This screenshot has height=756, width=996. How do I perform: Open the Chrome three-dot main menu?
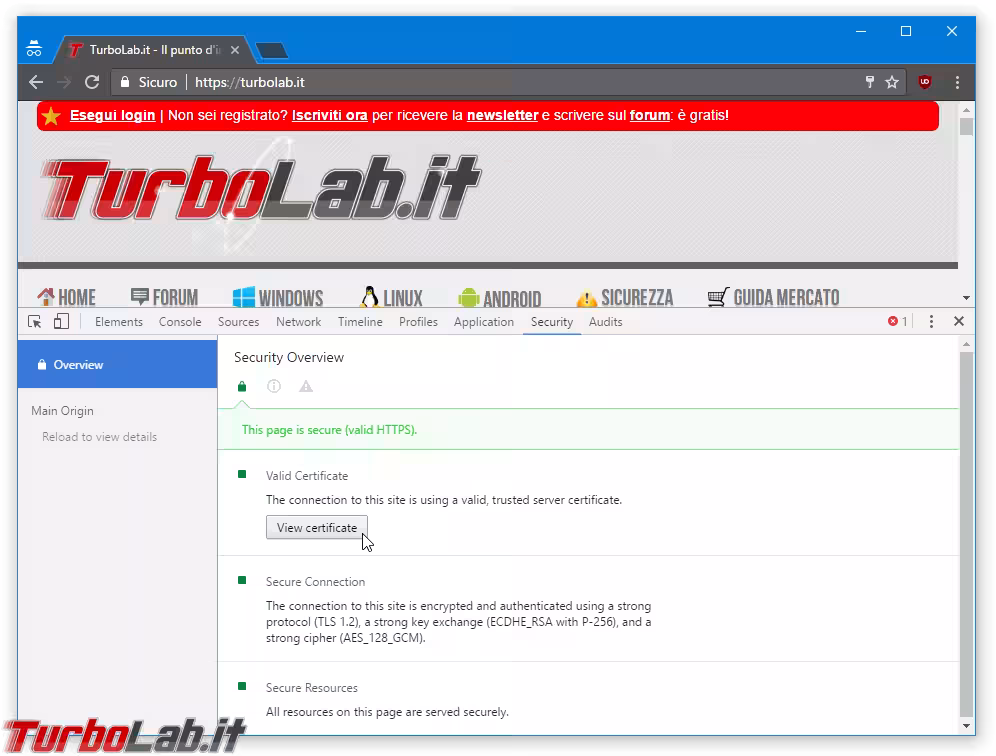click(x=957, y=82)
